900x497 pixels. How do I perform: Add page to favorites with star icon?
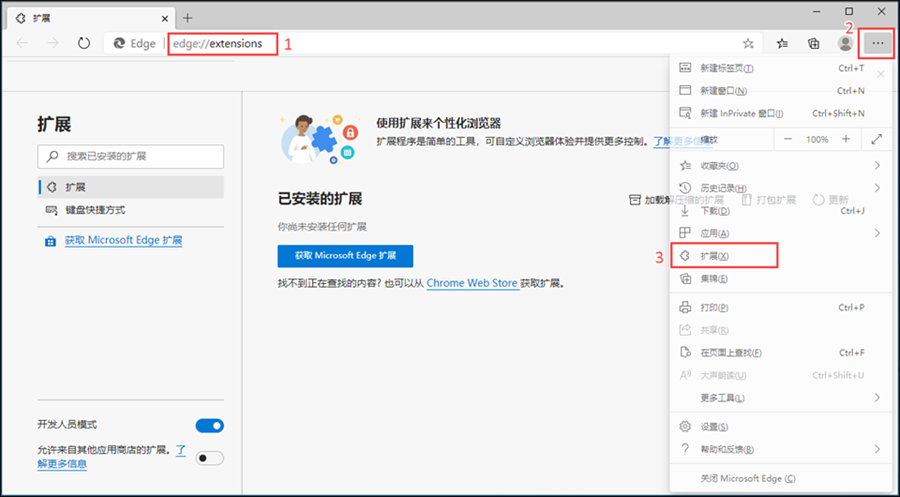coord(748,43)
